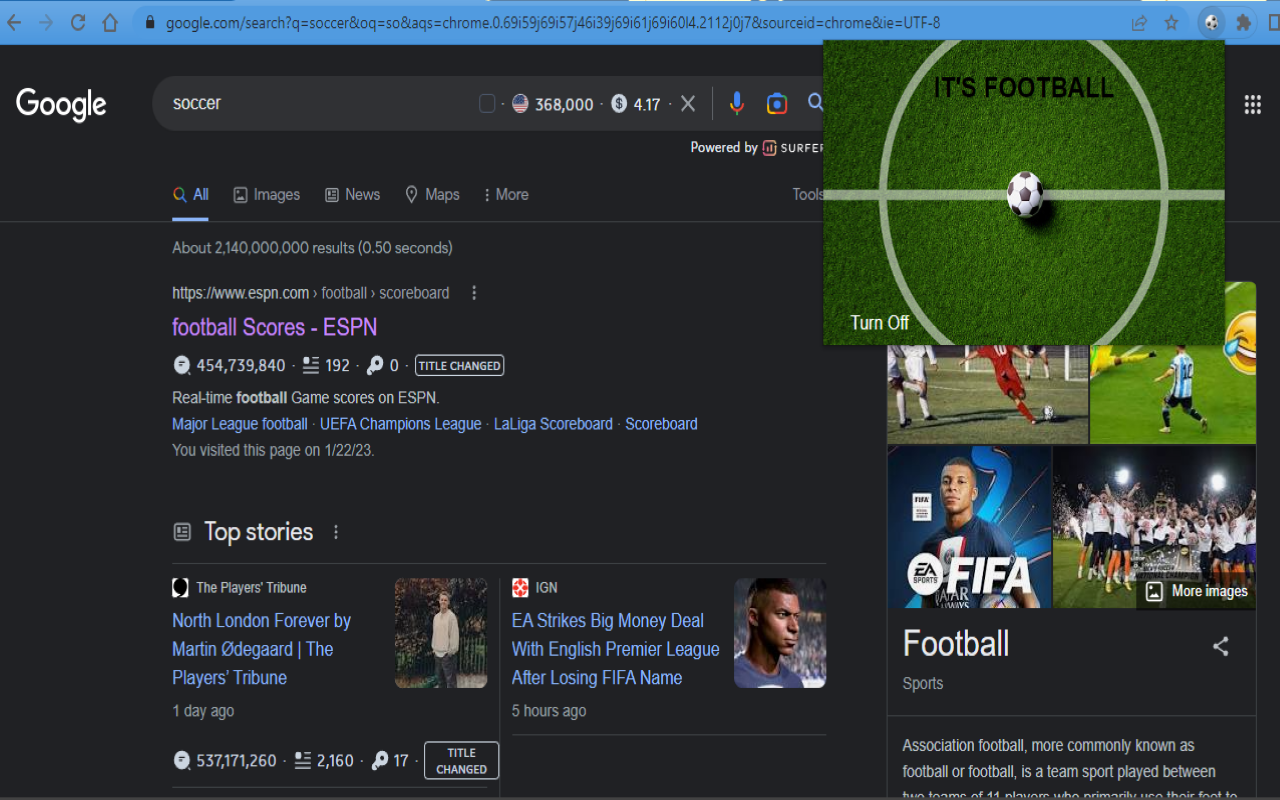
Task: Click the share page icon in address bar
Action: [1139, 22]
